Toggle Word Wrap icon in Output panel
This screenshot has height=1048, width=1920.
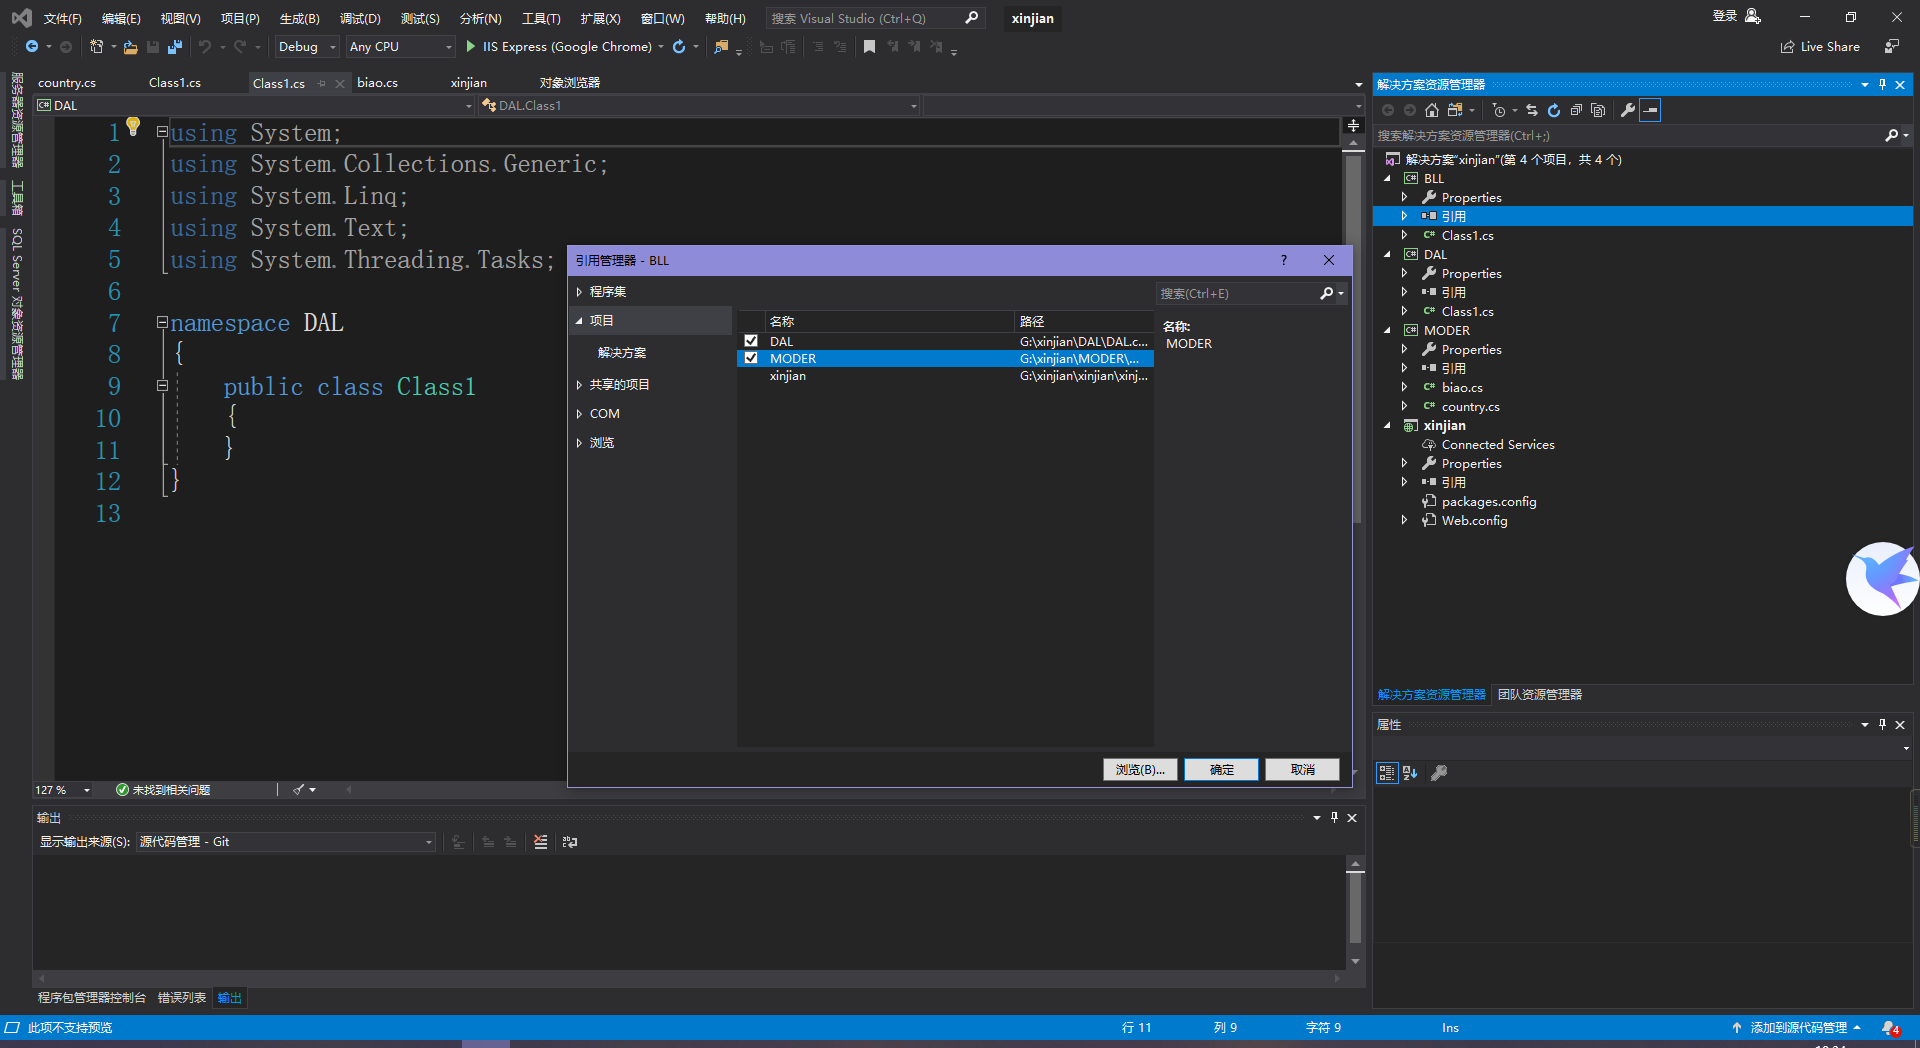point(570,842)
